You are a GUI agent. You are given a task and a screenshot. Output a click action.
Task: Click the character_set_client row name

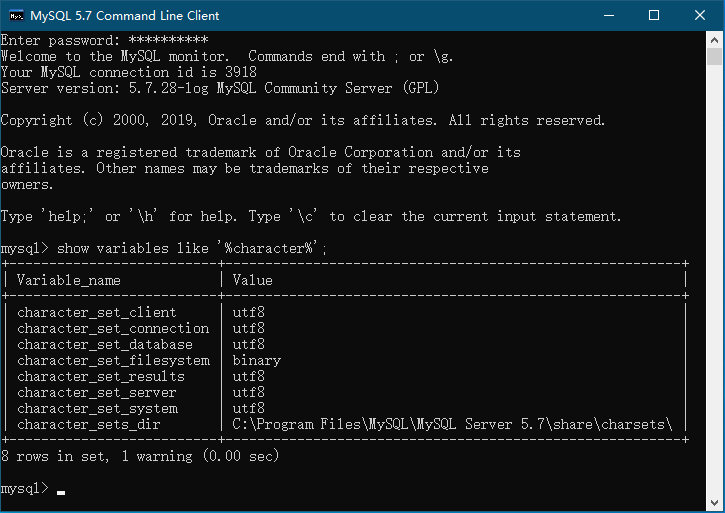[x=96, y=313]
